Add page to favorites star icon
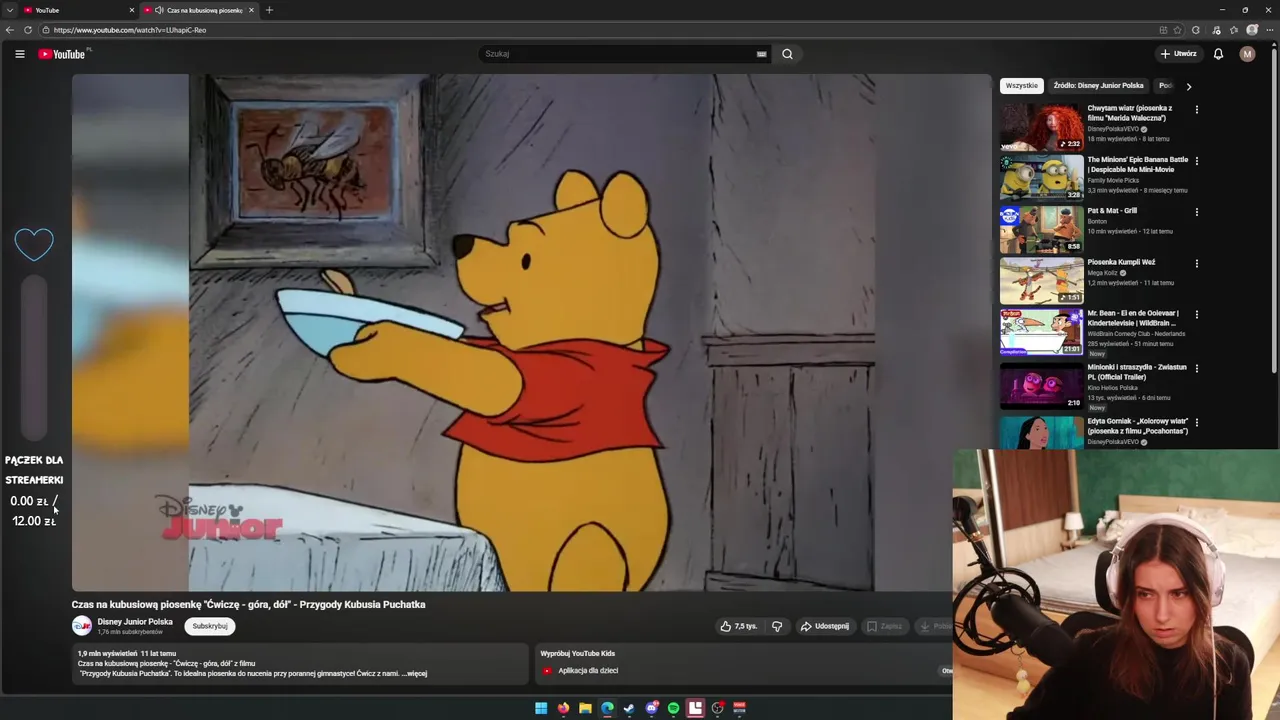 [1177, 30]
